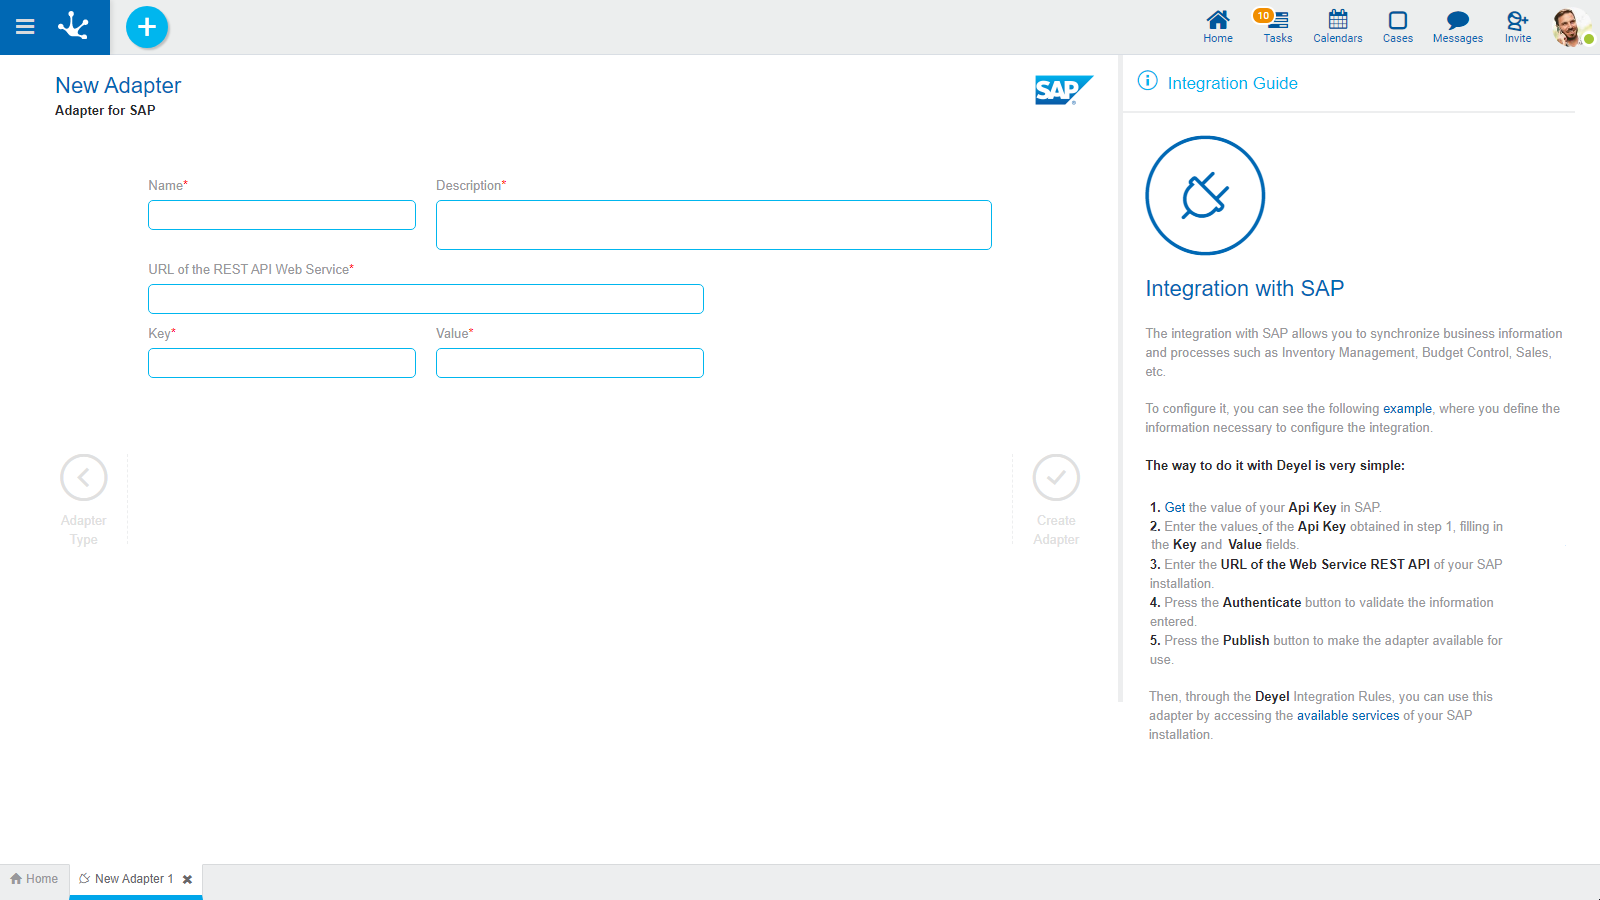
Task: Select the REST API URL field
Action: pyautogui.click(x=425, y=299)
